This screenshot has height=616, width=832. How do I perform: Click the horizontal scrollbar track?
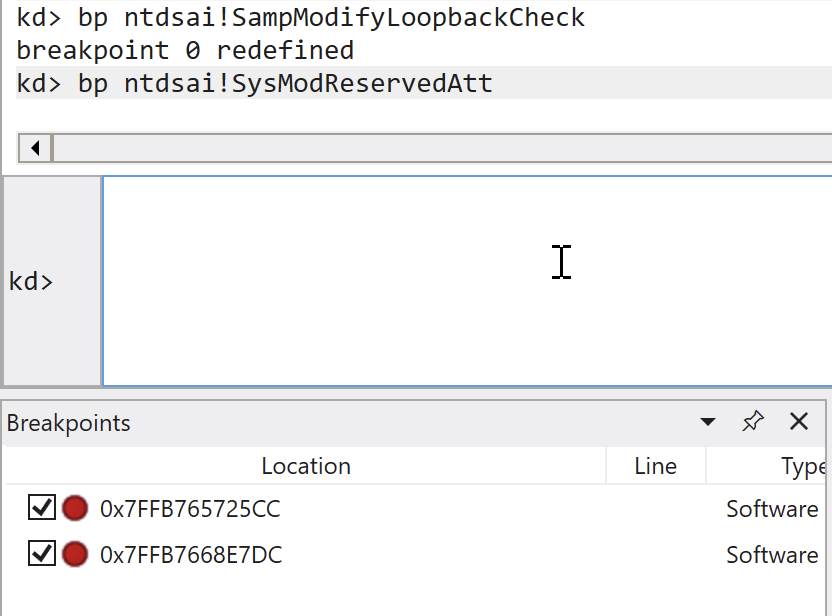pos(443,148)
